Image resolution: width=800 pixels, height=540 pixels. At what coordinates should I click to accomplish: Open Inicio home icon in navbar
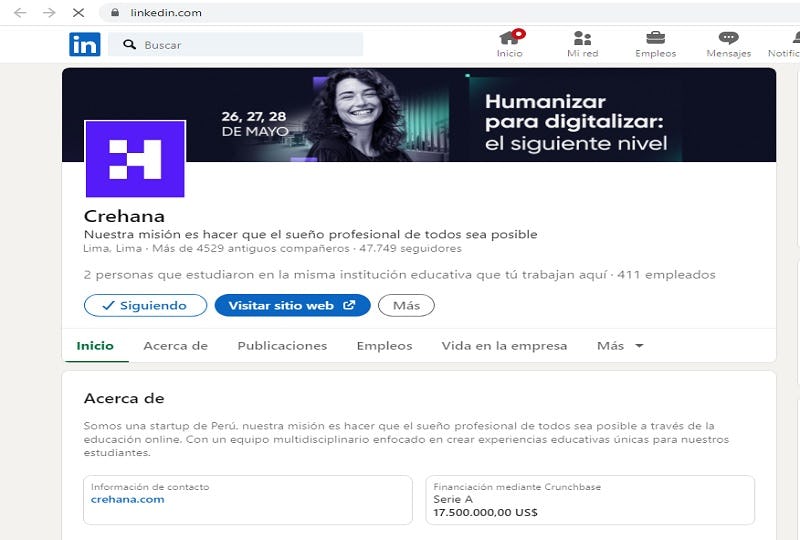point(510,39)
